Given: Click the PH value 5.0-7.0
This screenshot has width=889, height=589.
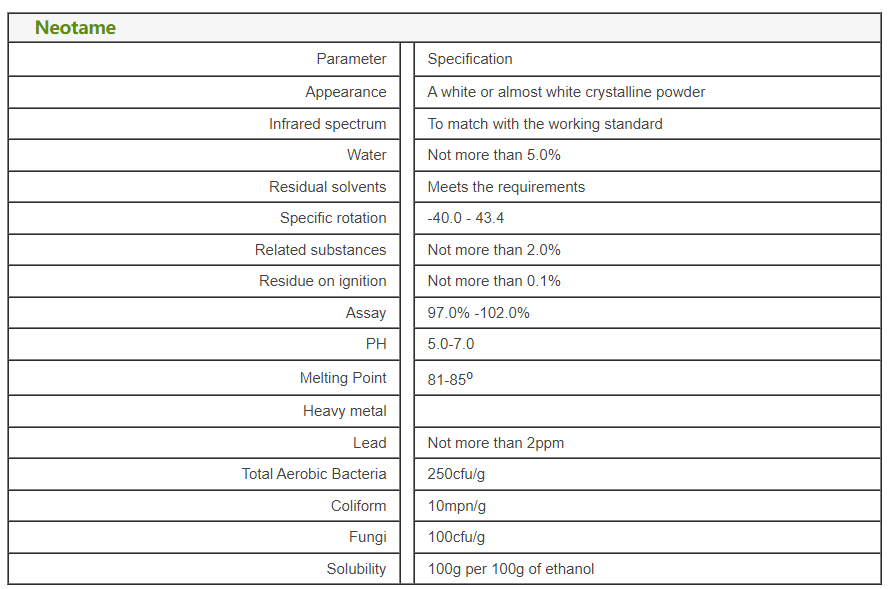Looking at the screenshot, I should tap(451, 344).
